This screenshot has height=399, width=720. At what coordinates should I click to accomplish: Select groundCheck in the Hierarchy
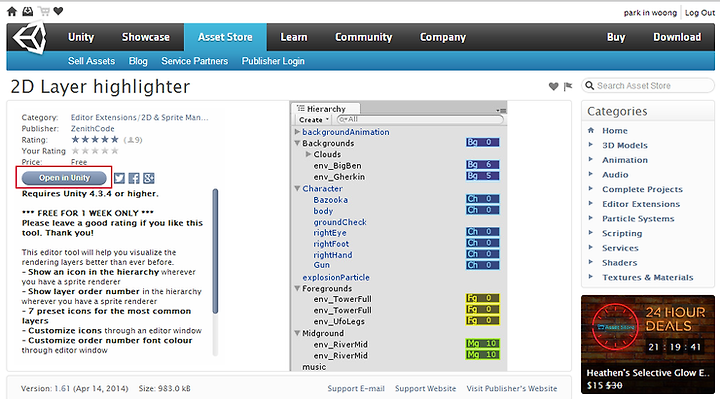(340, 222)
